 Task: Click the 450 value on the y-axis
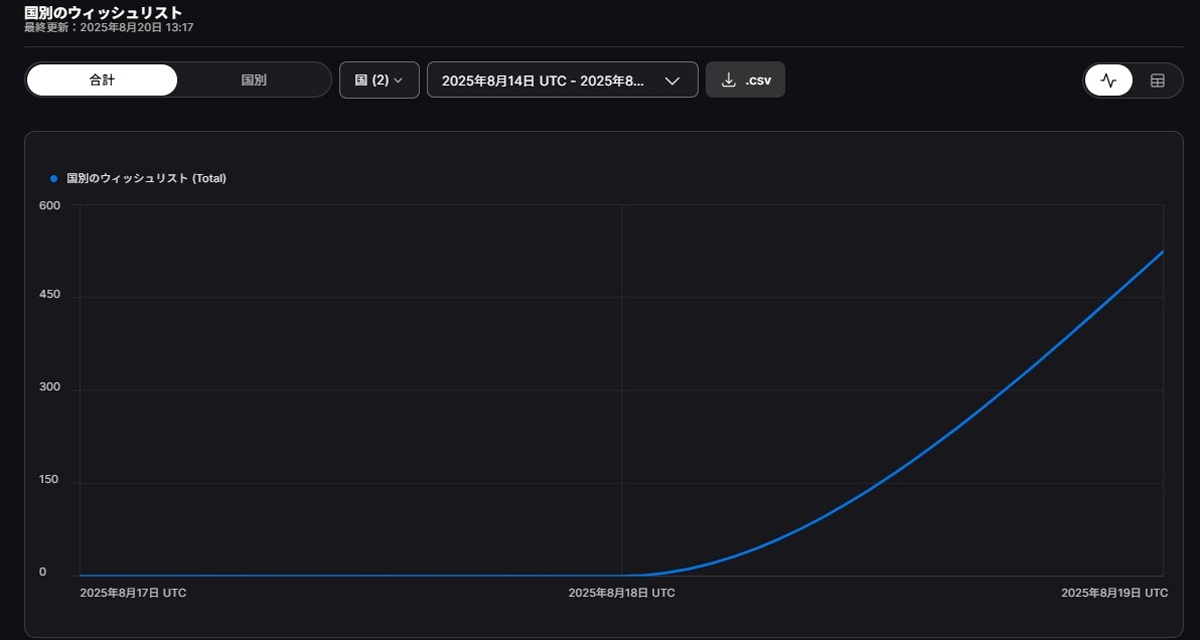[50, 295]
